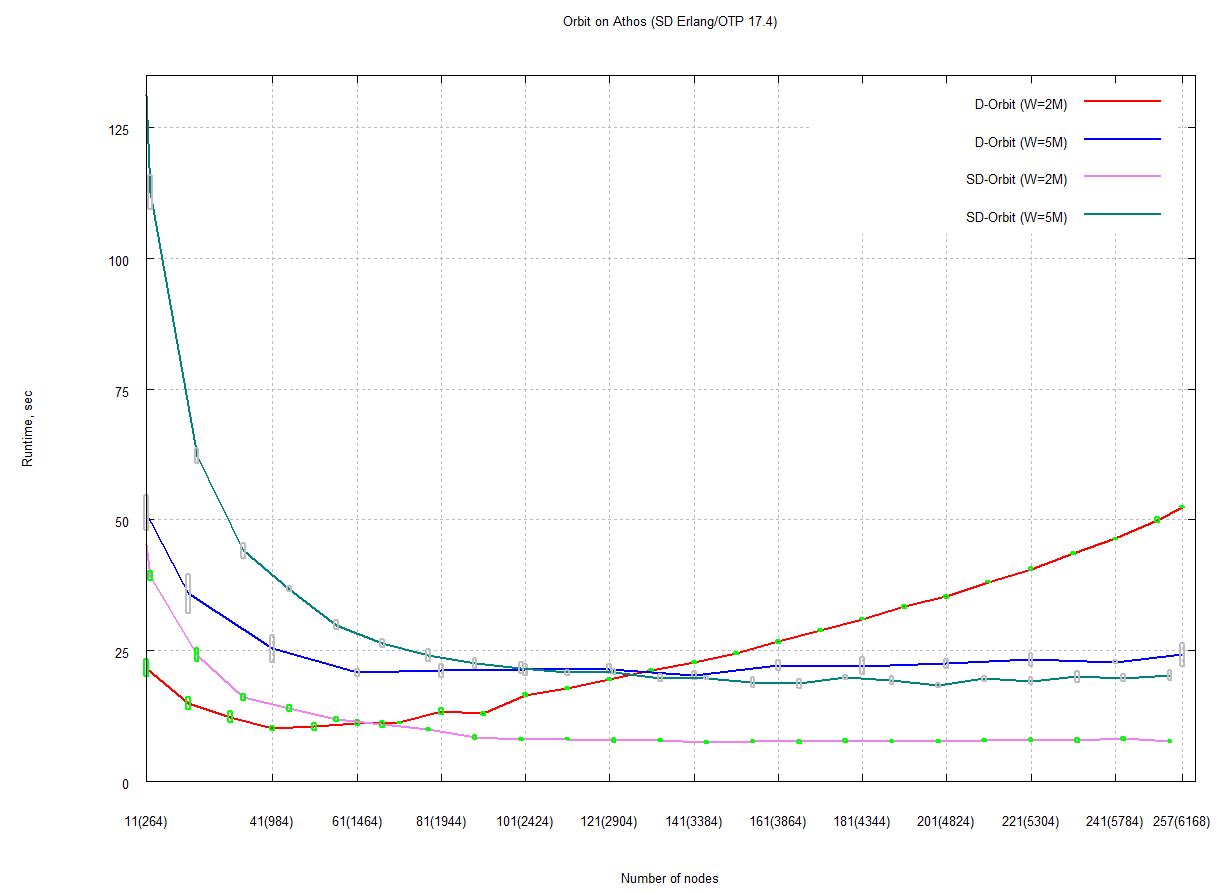The height and width of the screenshot is (894, 1220).
Task: Select the 141(3384) x-axis tick label
Action: [693, 822]
